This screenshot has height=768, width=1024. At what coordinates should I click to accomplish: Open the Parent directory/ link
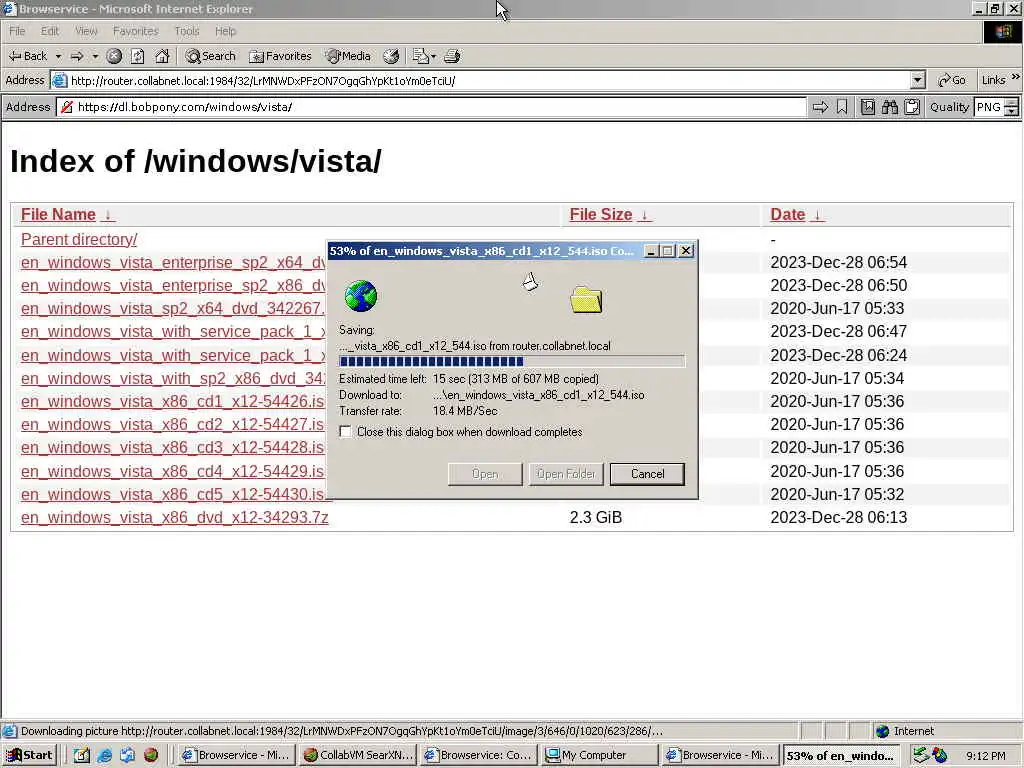tap(79, 240)
